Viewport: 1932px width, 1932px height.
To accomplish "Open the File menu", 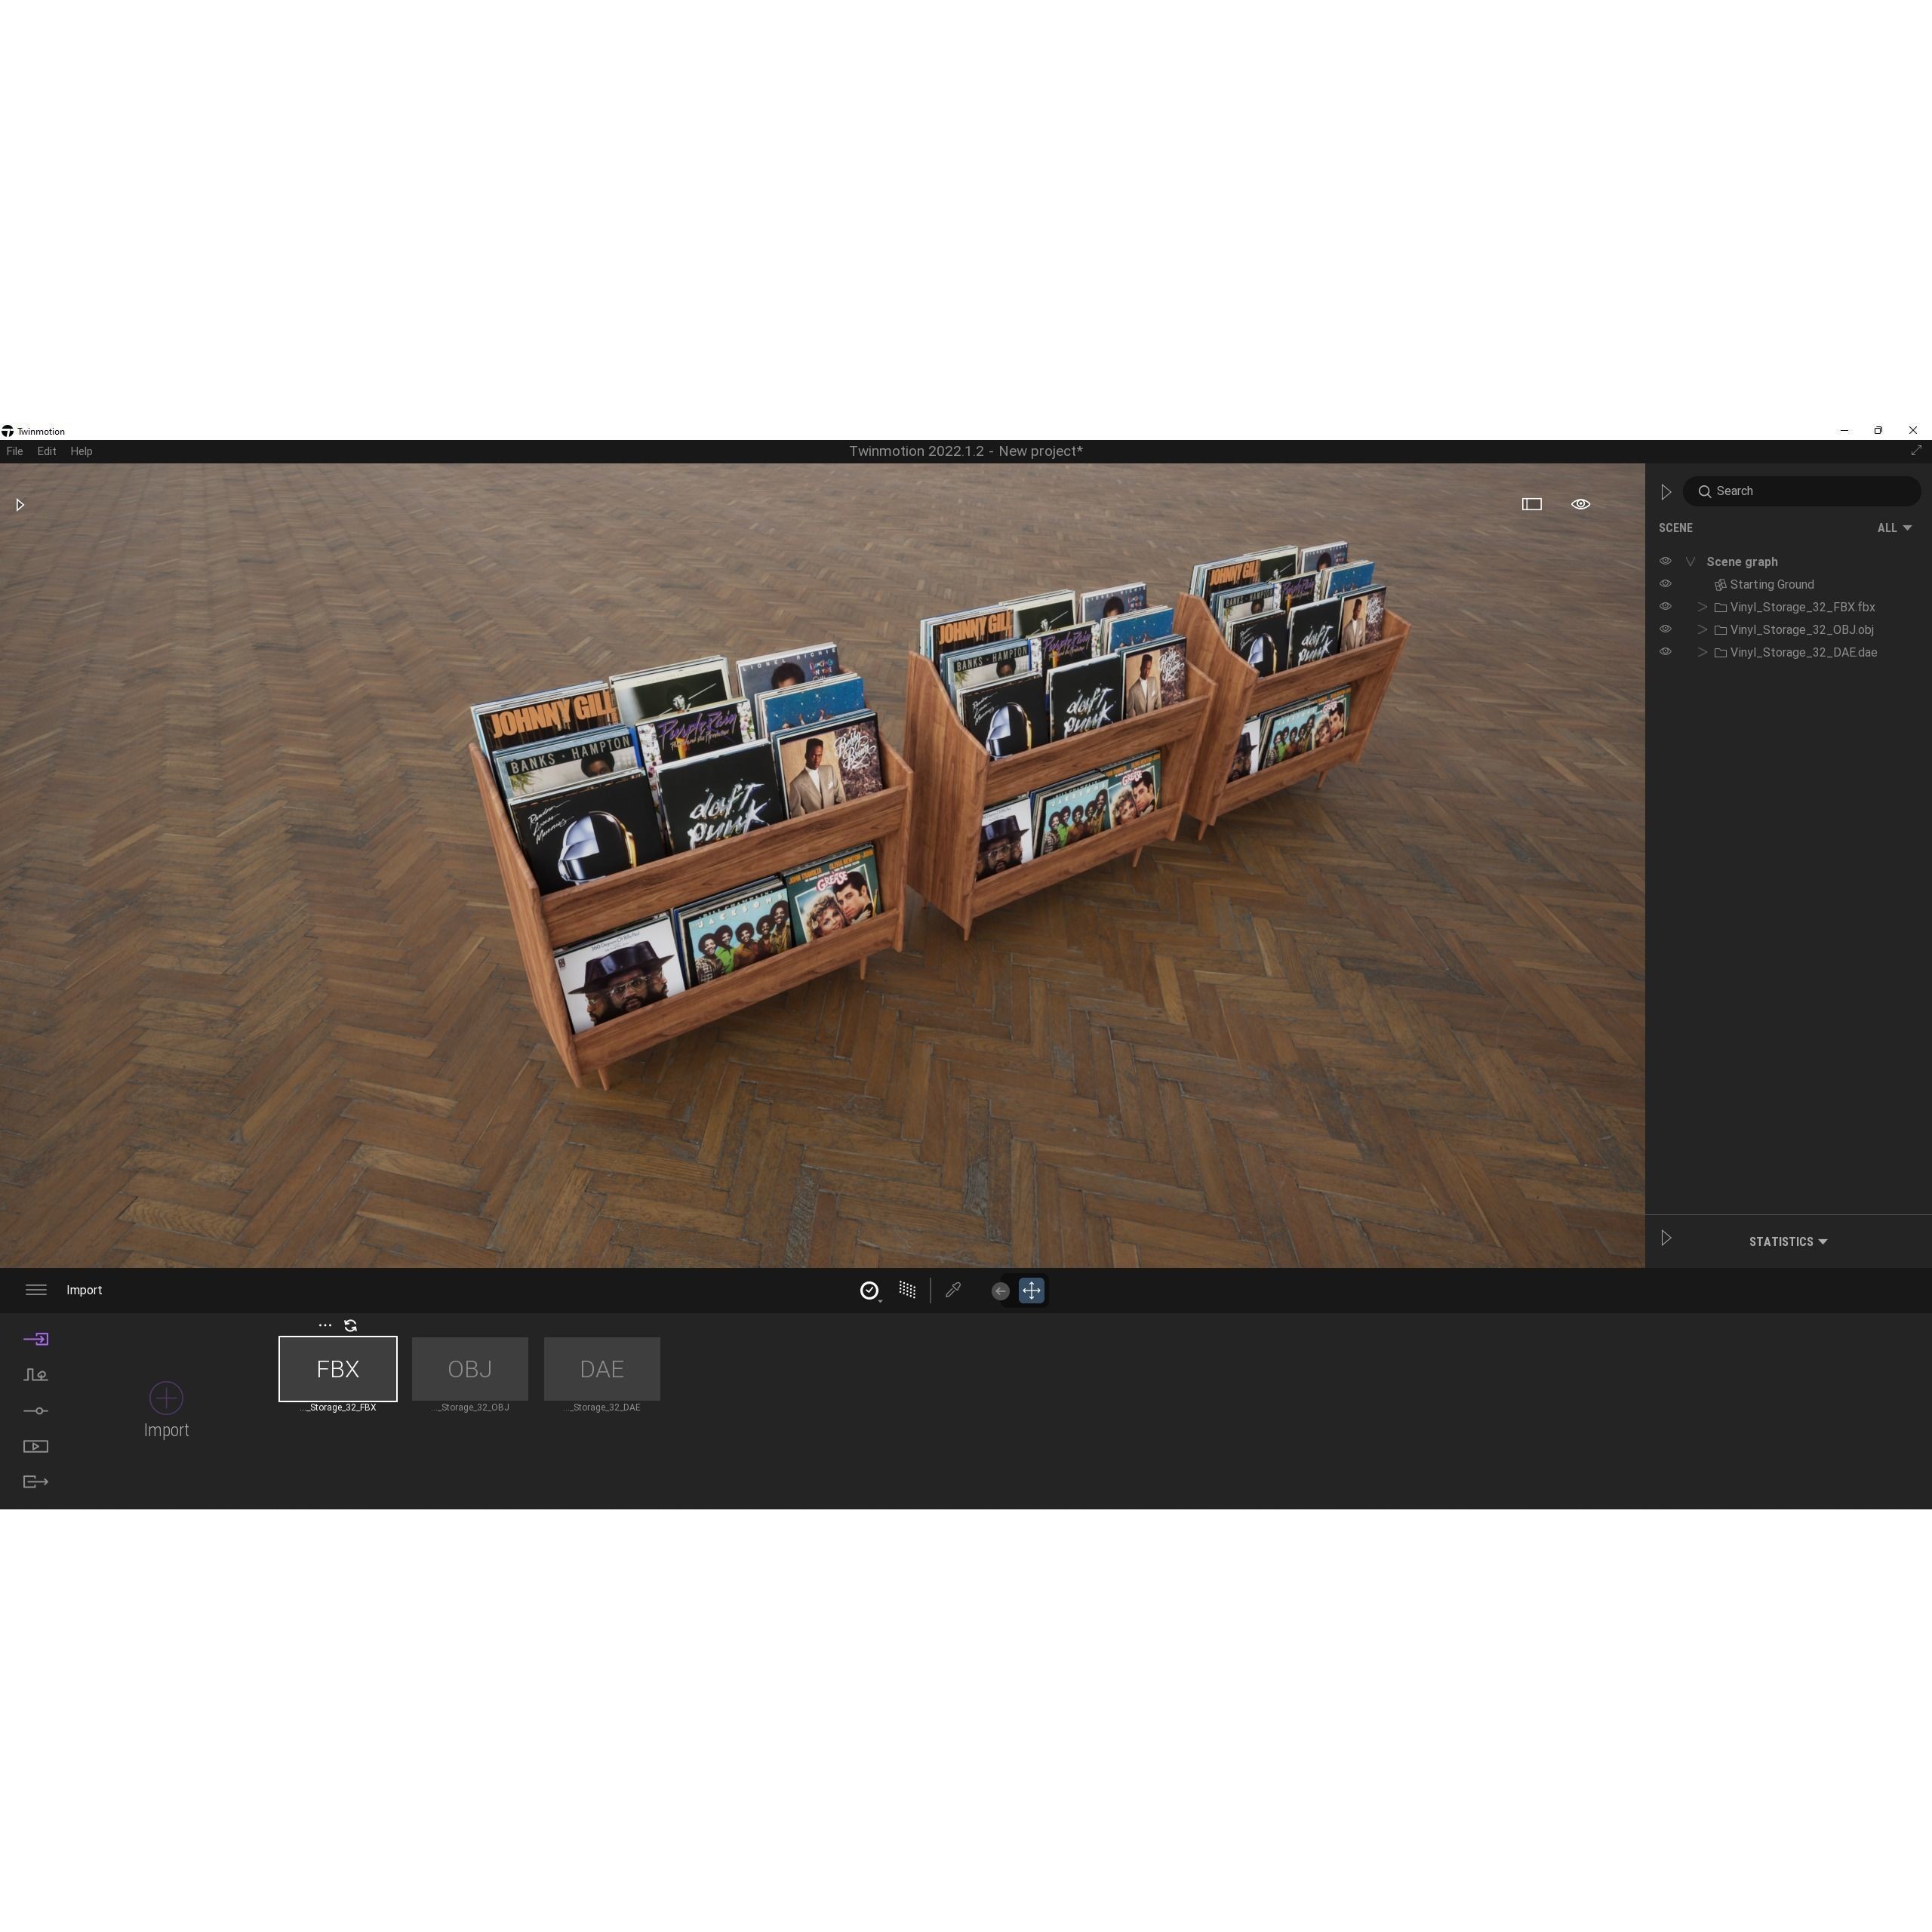I will click(15, 451).
